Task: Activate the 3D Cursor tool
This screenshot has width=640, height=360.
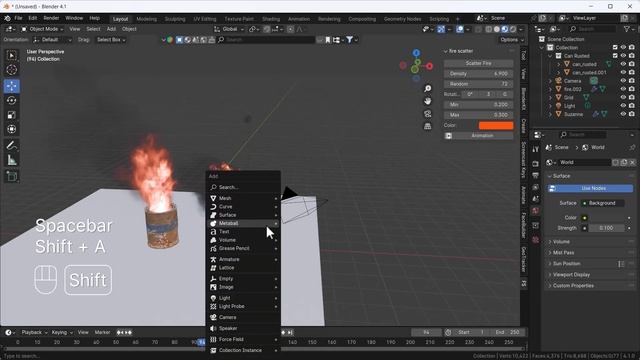Action: click(11, 70)
